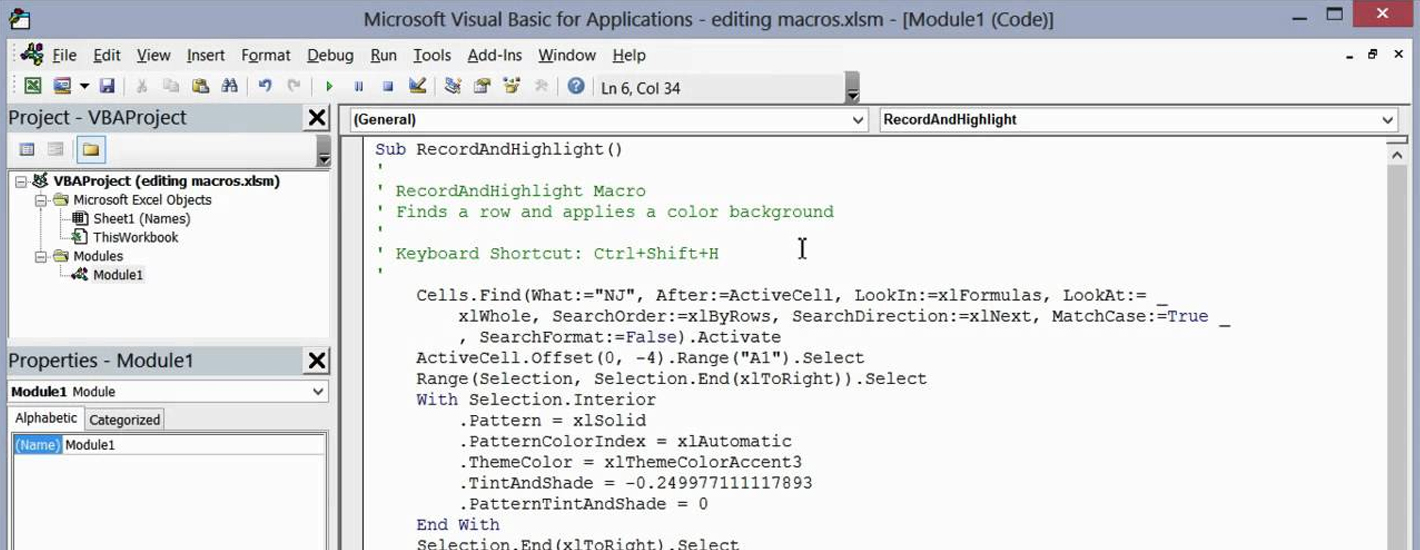Click the Reset stop icon
Screen dimensions: 1420x550
388,87
